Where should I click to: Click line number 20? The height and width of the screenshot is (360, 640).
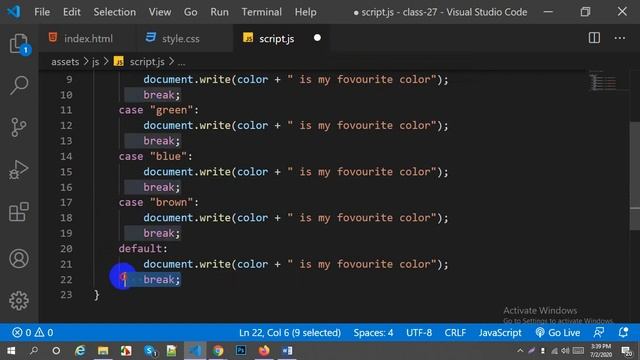tap(66, 249)
